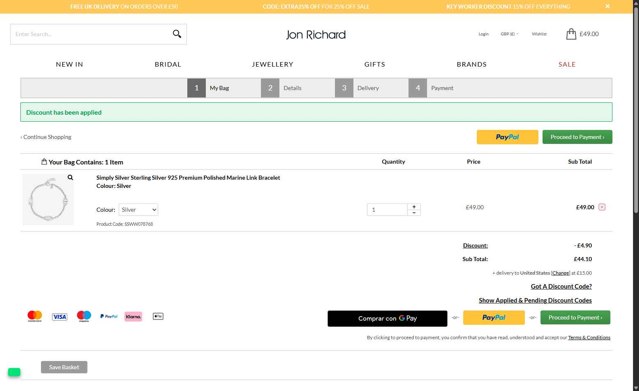Click the top Proceed to Payment button
The height and width of the screenshot is (391, 639).
coord(577,137)
